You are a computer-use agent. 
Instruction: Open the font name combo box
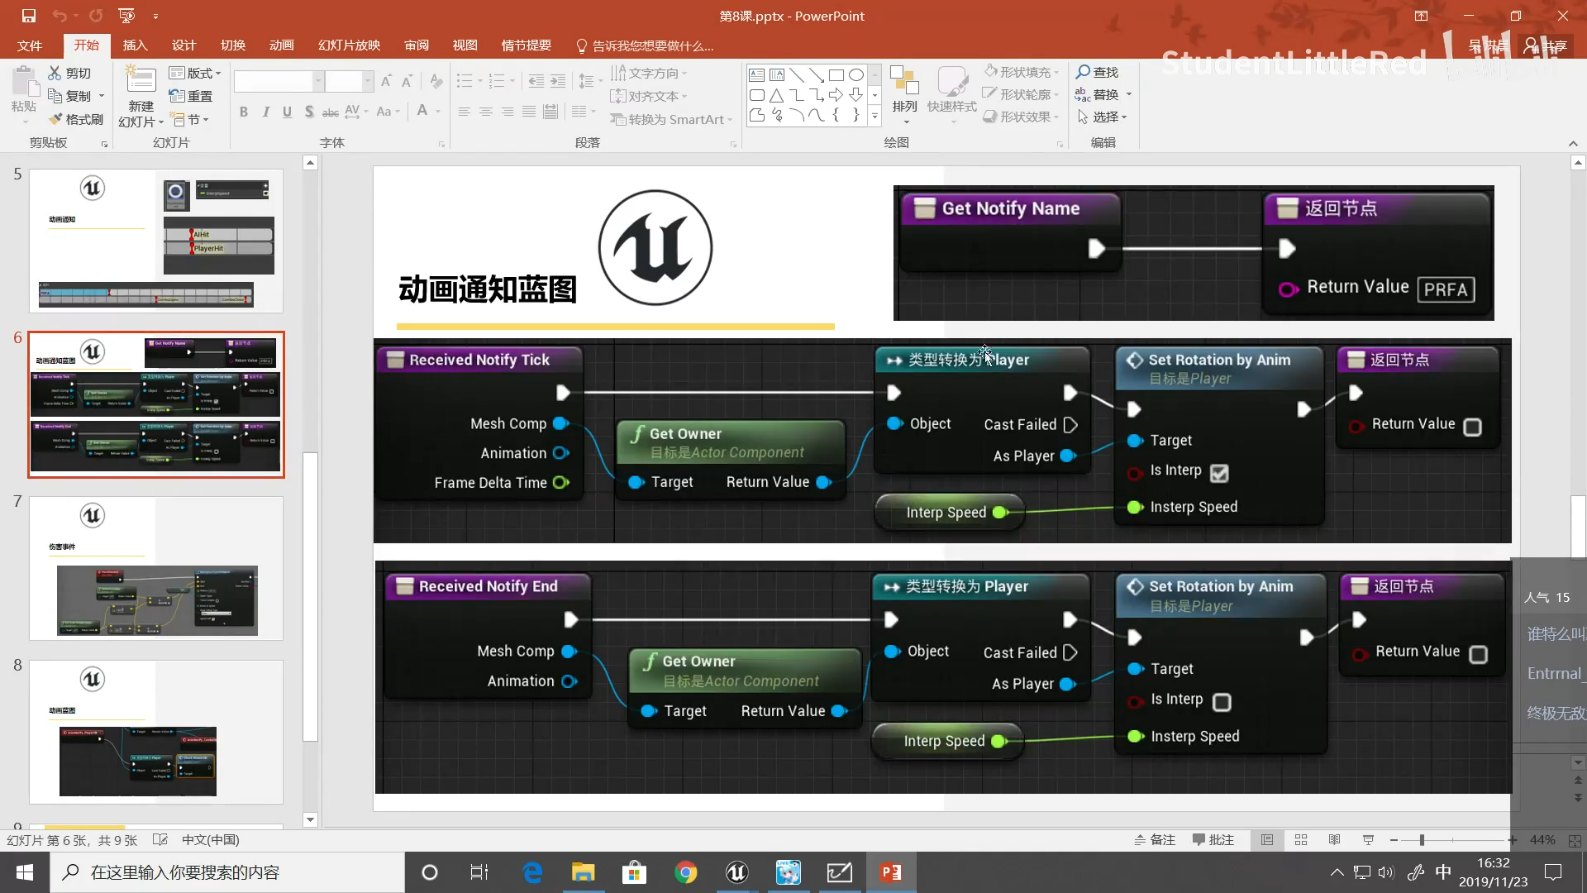point(279,81)
